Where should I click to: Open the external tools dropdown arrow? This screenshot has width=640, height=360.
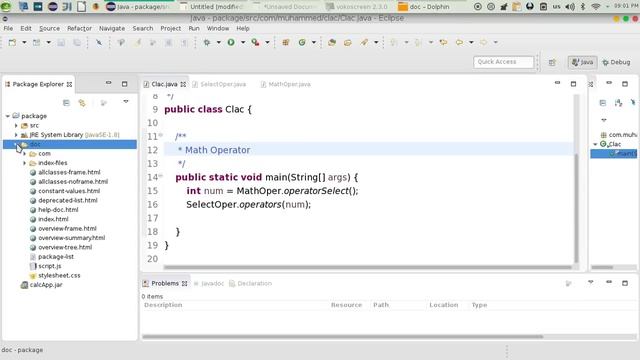pos(267,42)
